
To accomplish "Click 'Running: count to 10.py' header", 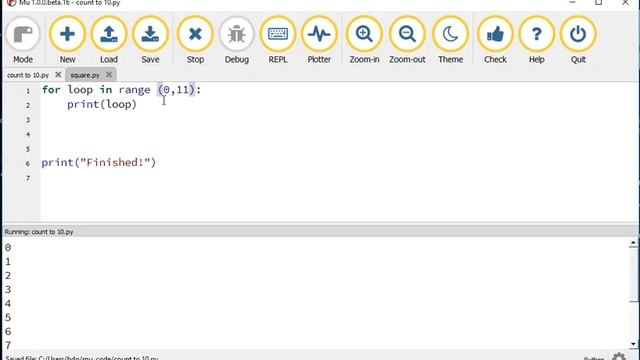I will [39, 232].
